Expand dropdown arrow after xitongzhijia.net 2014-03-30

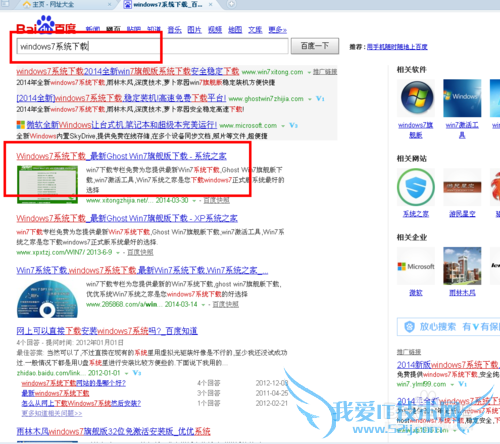(x=194, y=201)
